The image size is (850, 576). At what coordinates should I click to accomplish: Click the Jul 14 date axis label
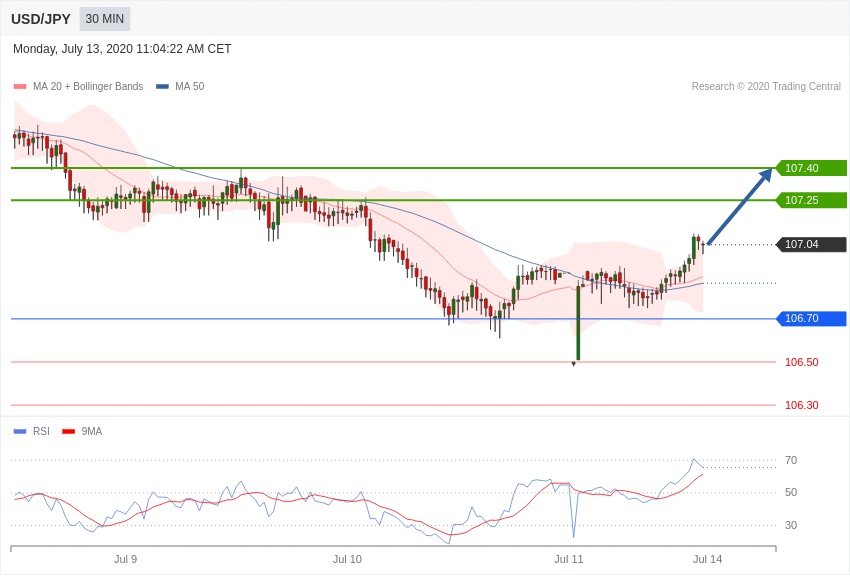[x=707, y=559]
